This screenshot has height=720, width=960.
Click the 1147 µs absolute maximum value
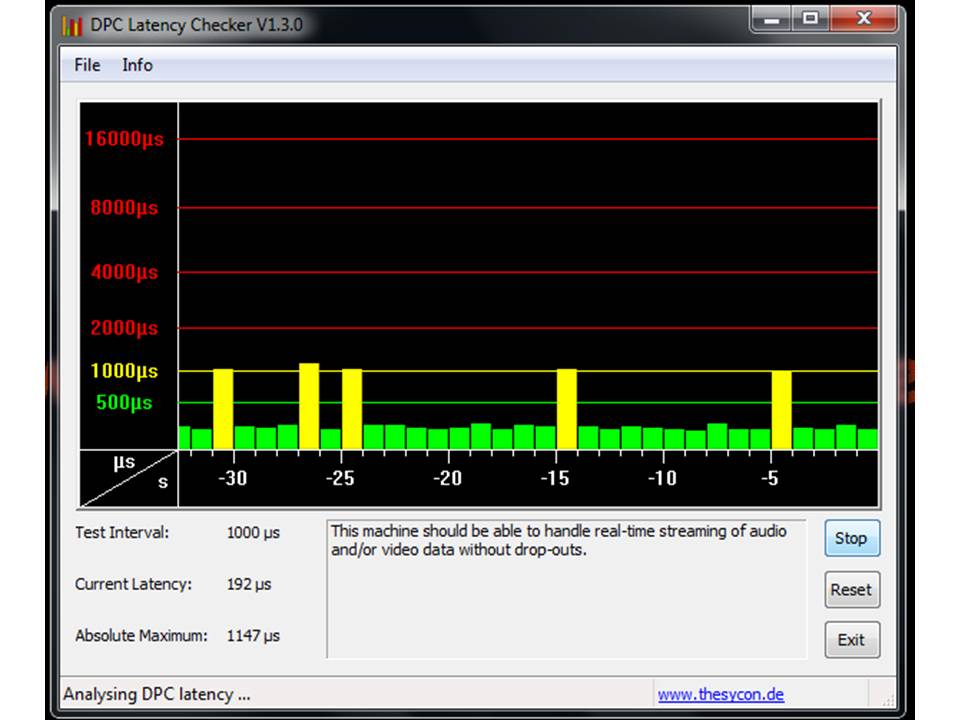253,636
